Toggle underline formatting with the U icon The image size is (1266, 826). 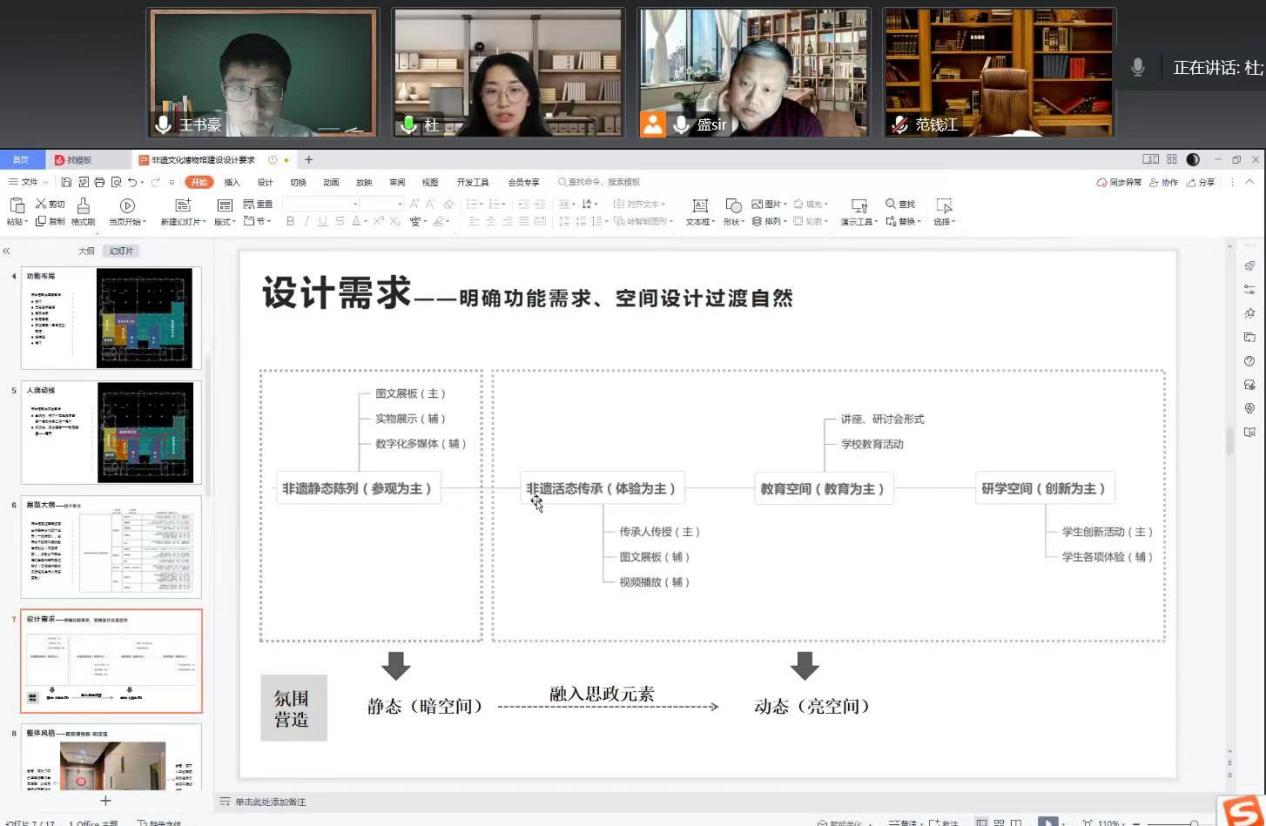click(x=322, y=220)
